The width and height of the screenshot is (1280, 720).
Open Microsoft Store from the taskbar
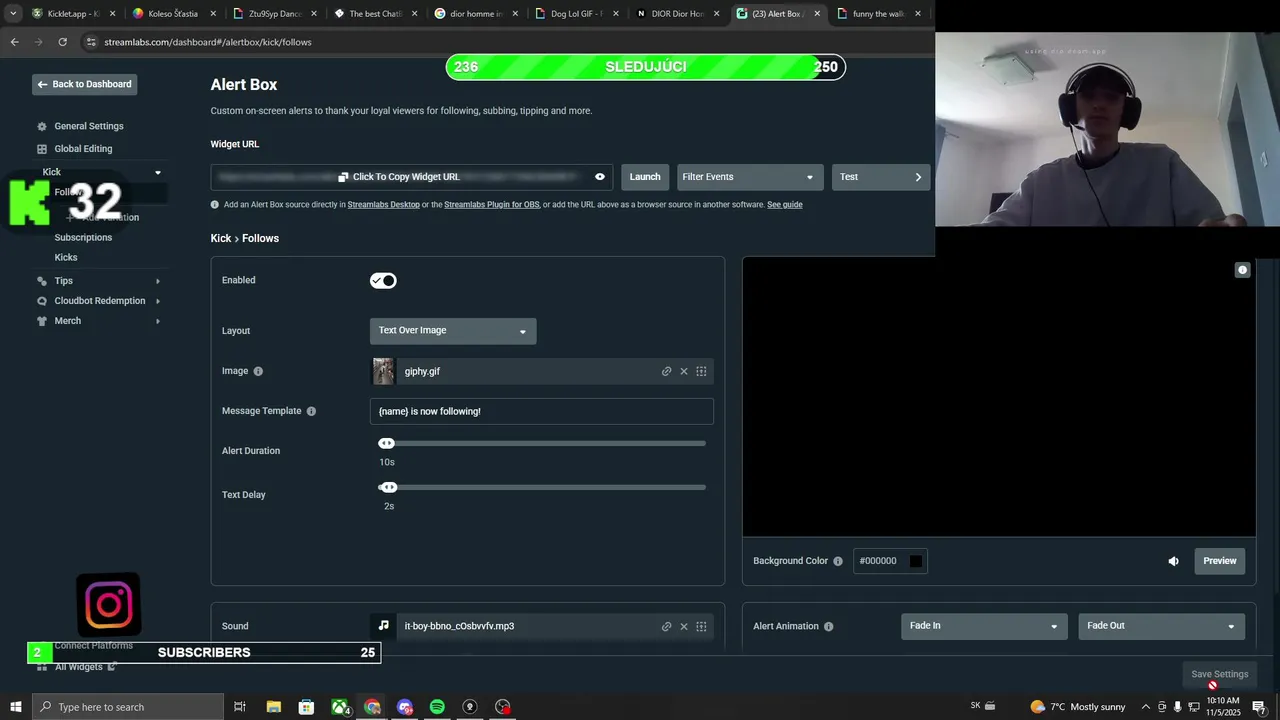tap(306, 707)
